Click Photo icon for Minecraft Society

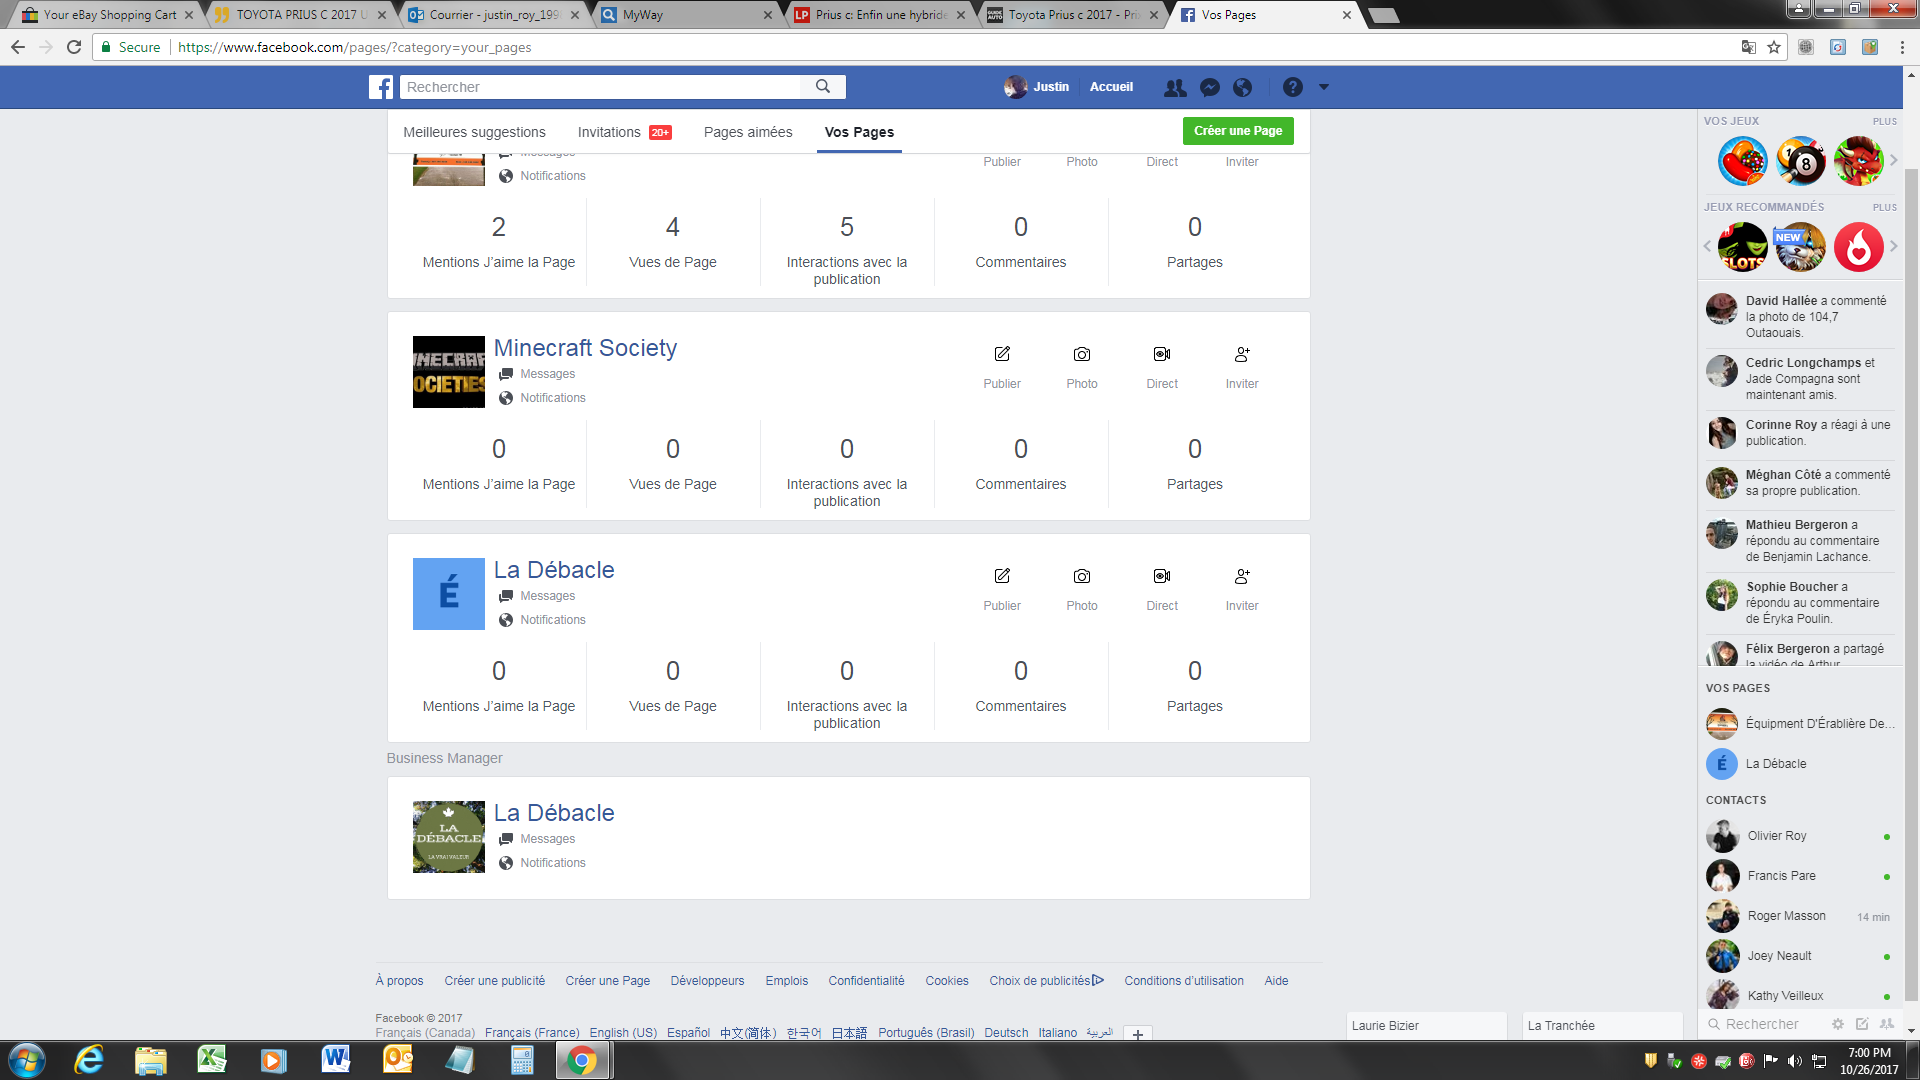tap(1082, 354)
